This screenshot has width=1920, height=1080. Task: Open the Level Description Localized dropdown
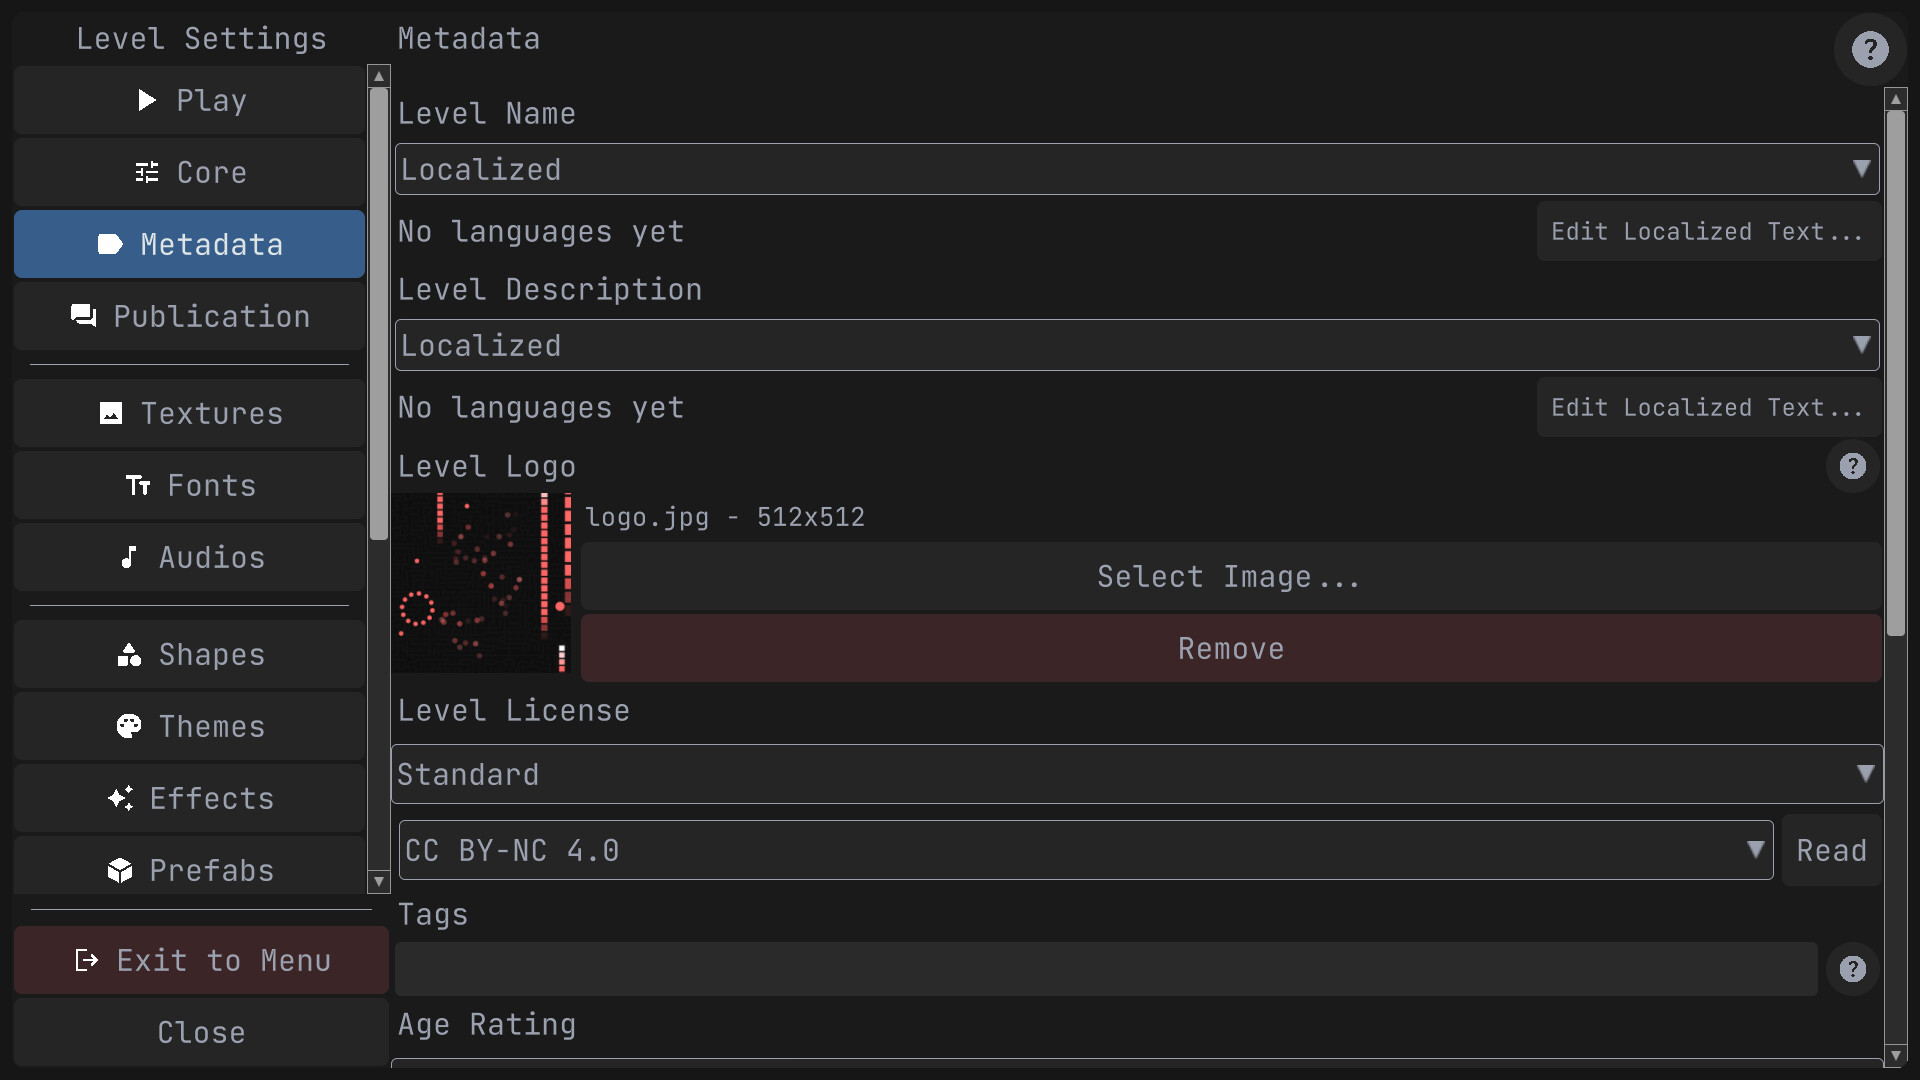point(1137,345)
